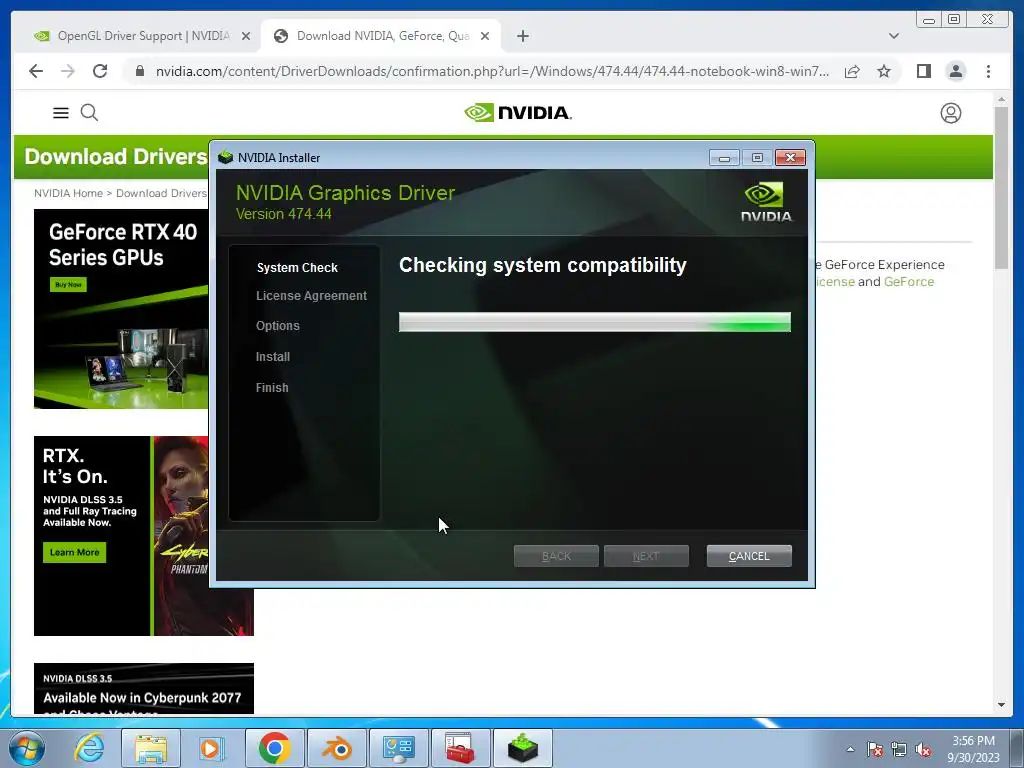Image resolution: width=1024 pixels, height=768 pixels.
Task: Close the OpenGL Driver Support tab
Action: point(246,36)
